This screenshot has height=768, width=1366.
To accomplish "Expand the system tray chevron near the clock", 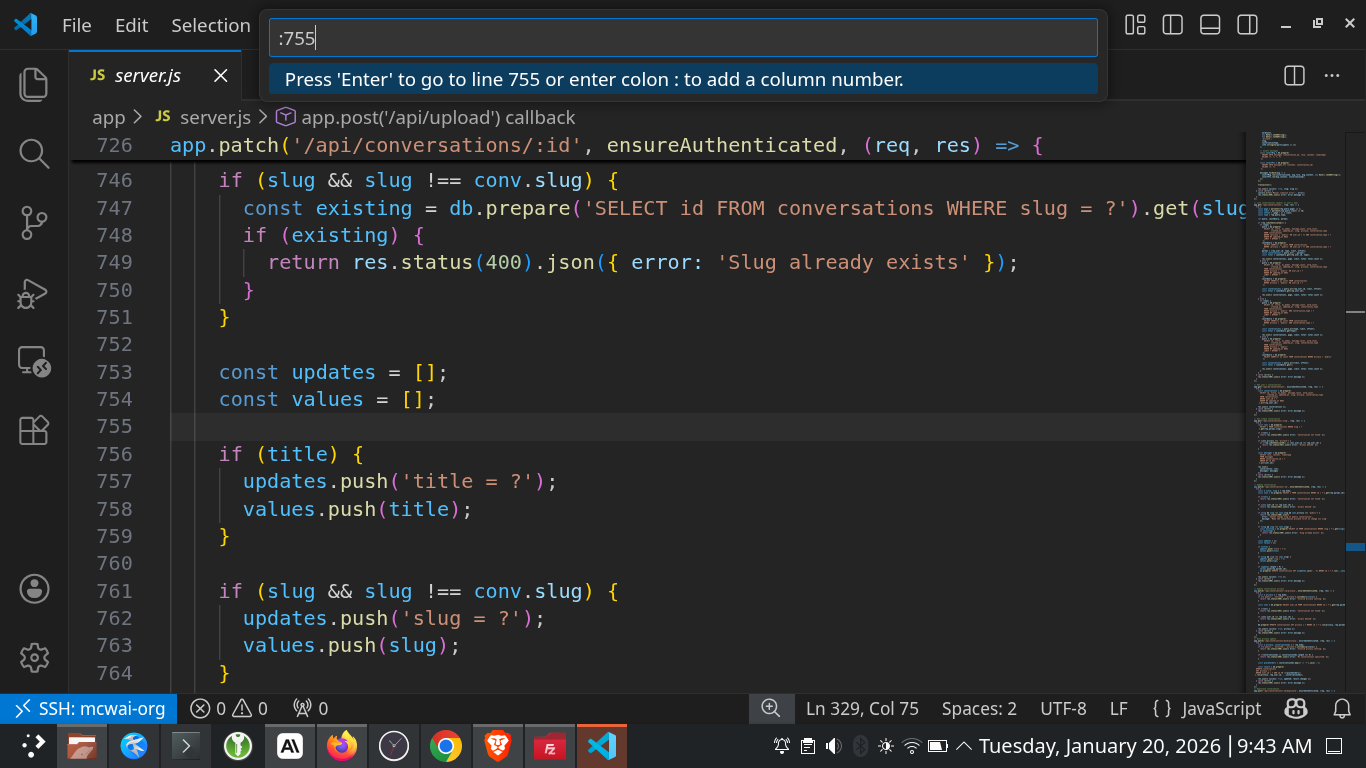I will 964,745.
